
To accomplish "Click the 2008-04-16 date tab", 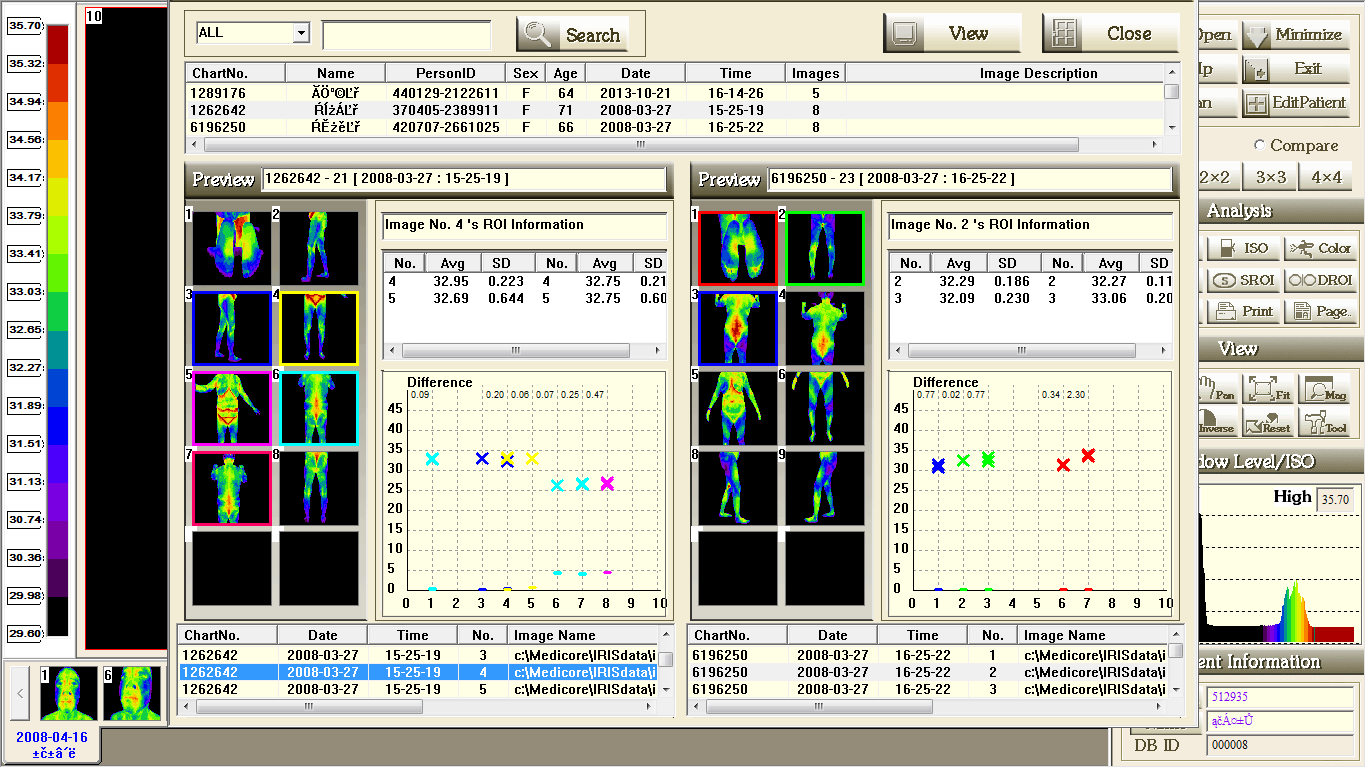I will coord(52,744).
